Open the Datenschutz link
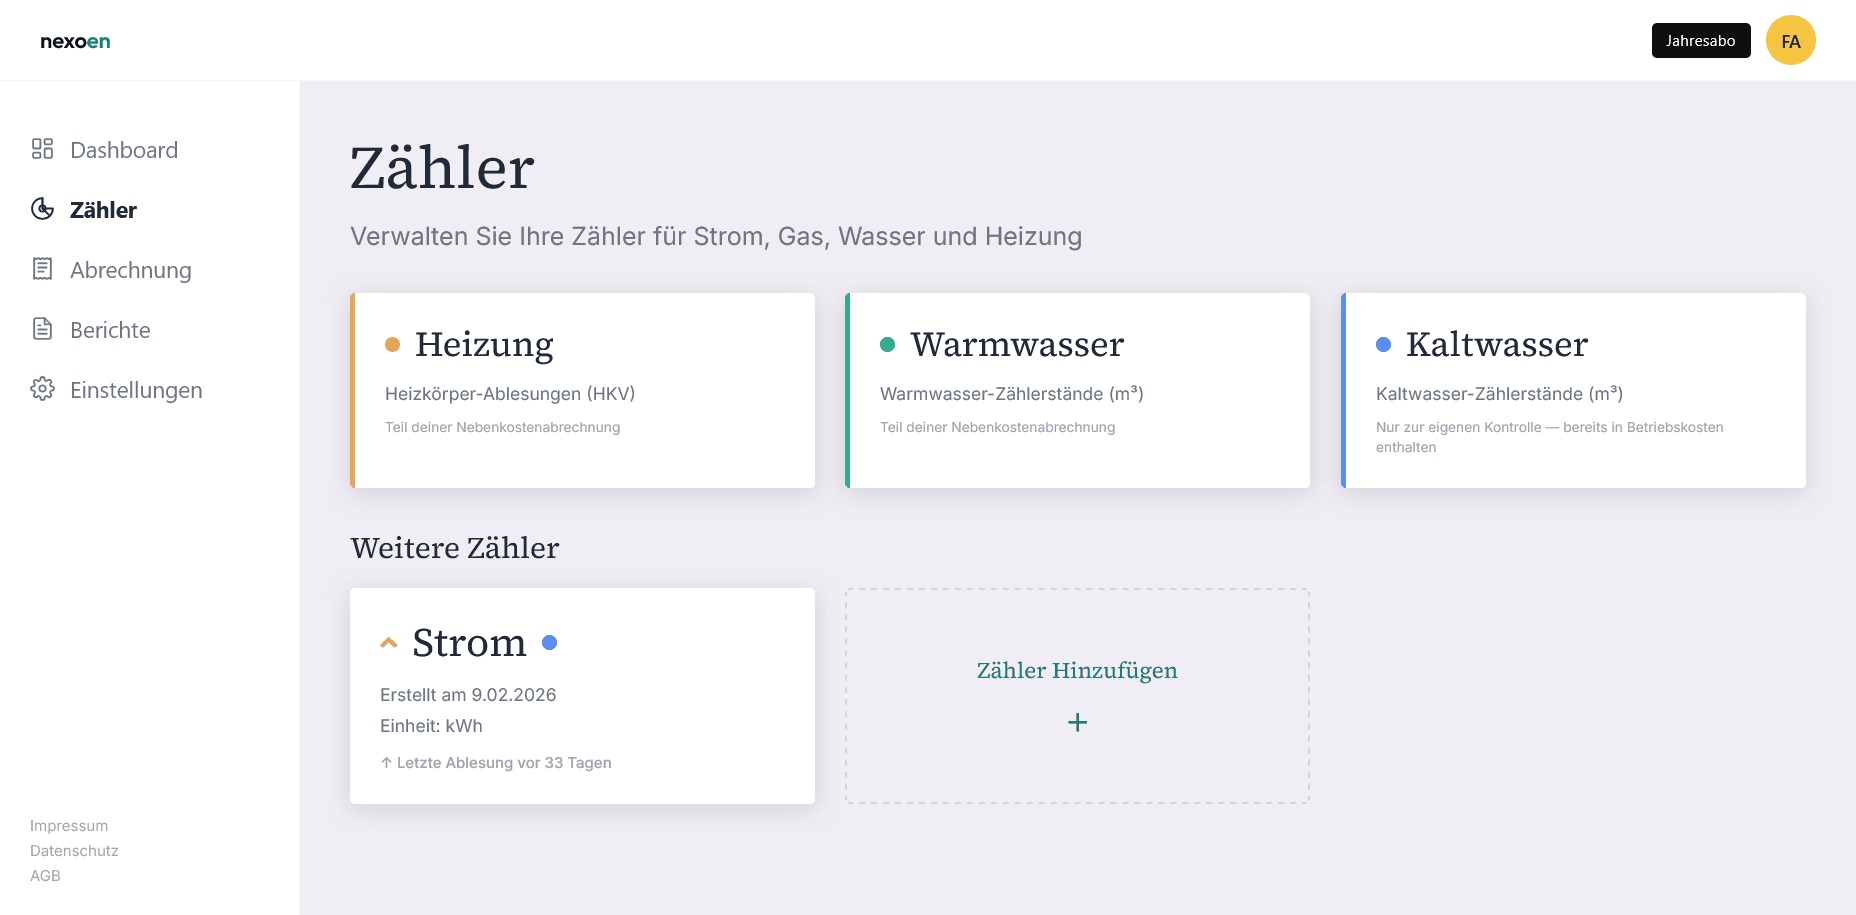This screenshot has width=1856, height=915. pyautogui.click(x=74, y=851)
